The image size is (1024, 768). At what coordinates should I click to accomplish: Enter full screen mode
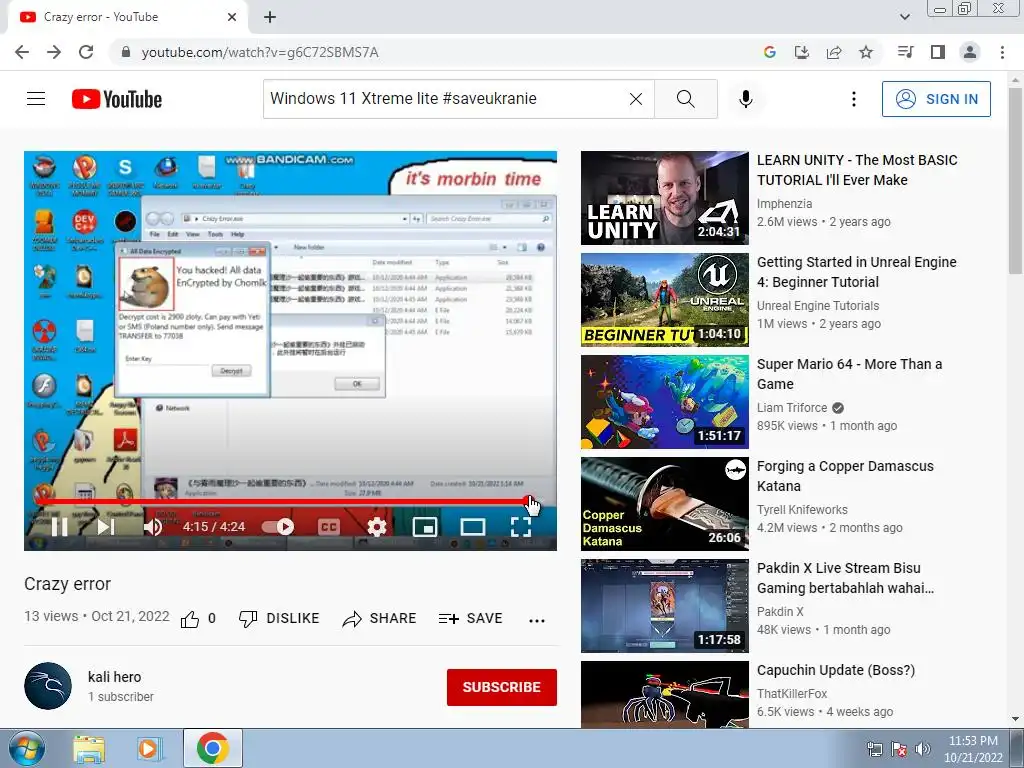click(520, 526)
